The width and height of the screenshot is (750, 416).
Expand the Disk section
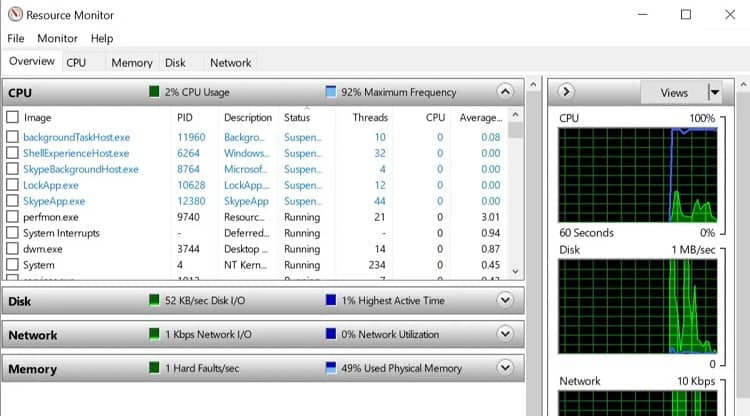pos(505,300)
